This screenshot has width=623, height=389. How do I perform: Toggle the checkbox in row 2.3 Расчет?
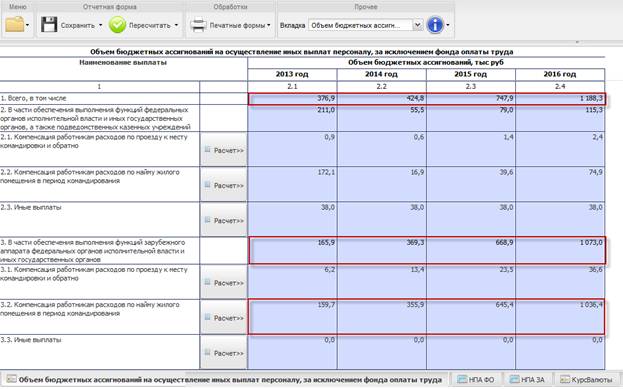coord(207,220)
